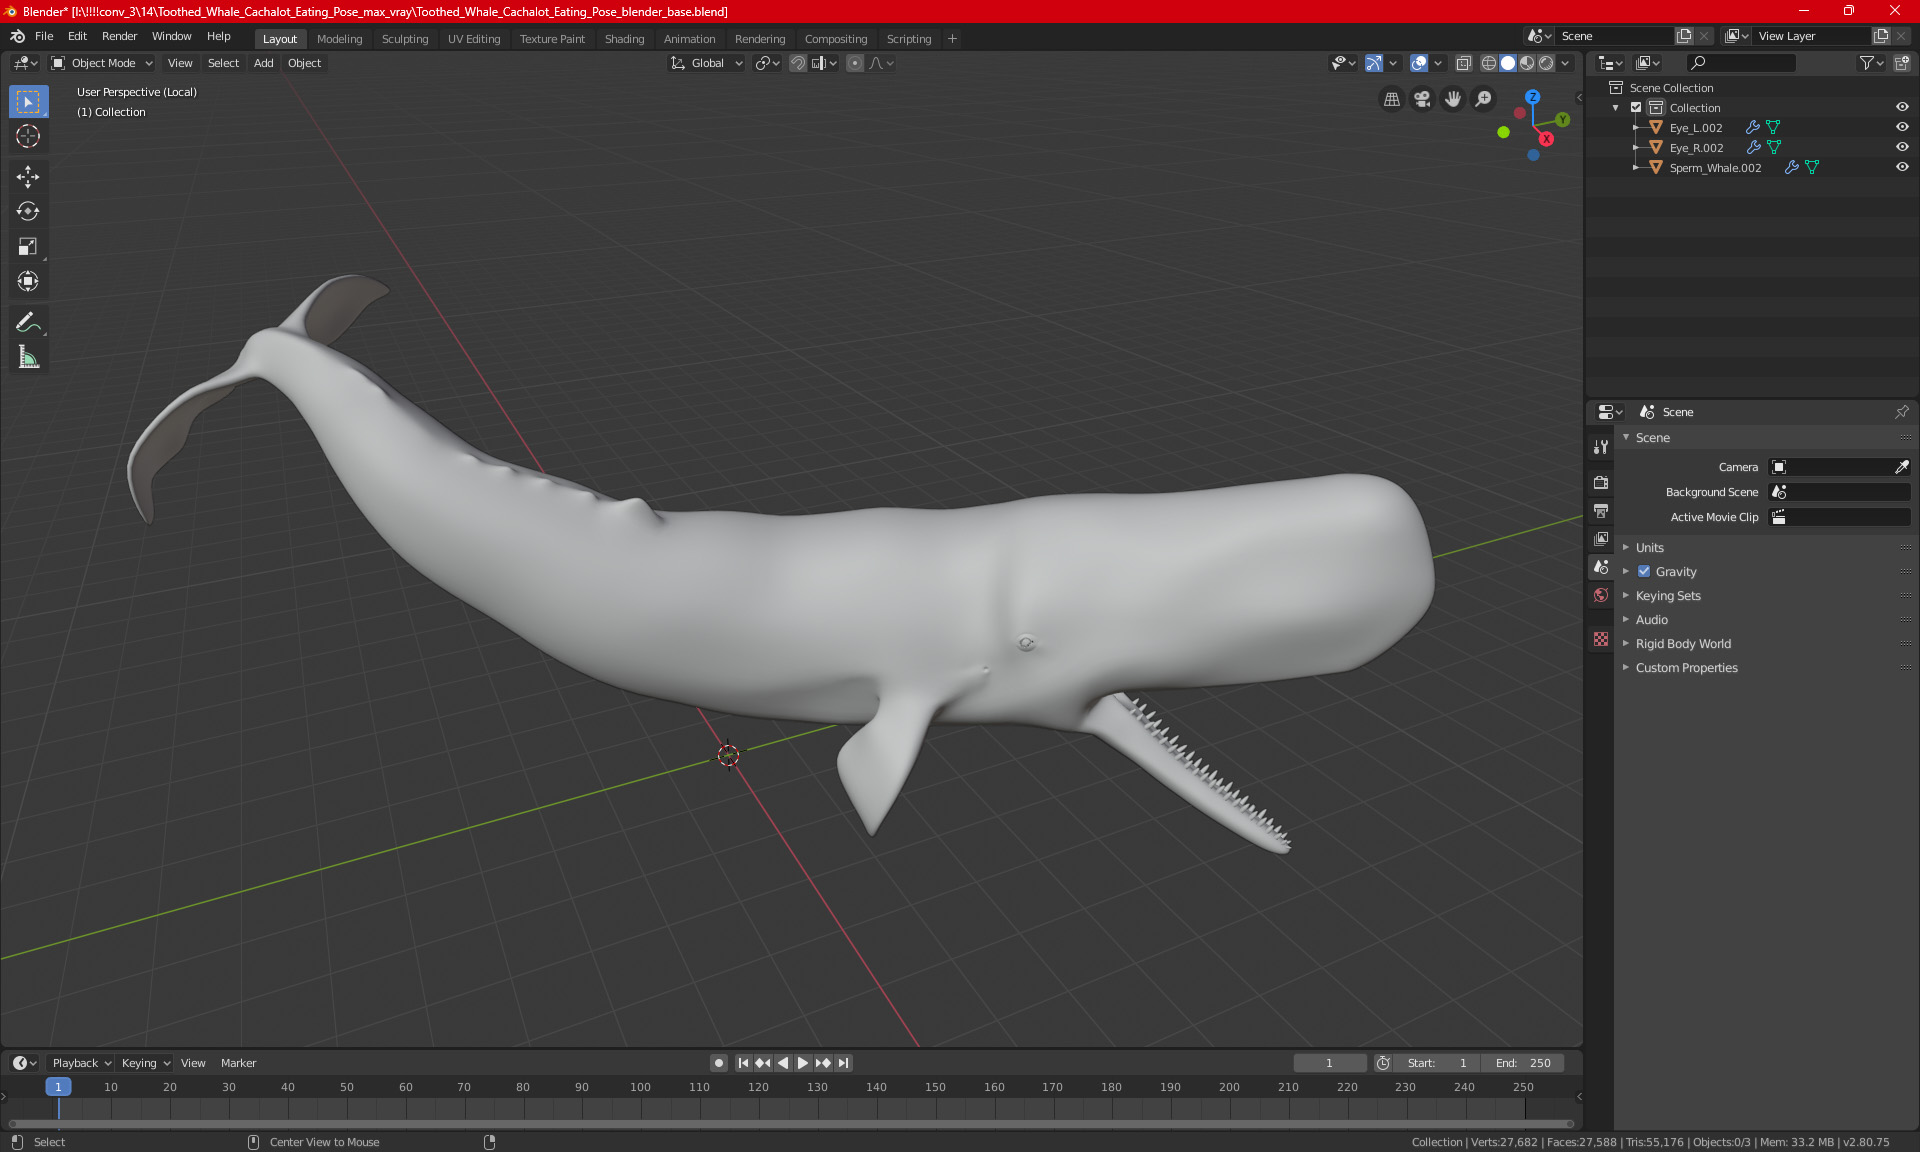Open the Render menu
Image resolution: width=1920 pixels, height=1152 pixels.
tap(119, 36)
